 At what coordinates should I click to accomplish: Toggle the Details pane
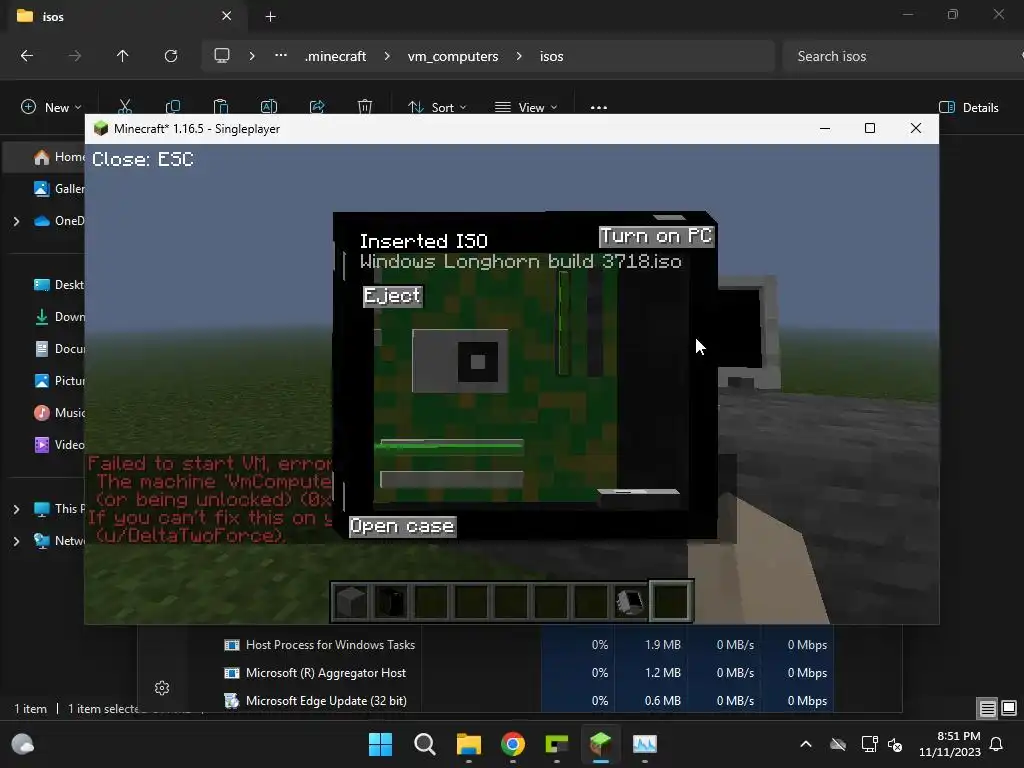coord(968,108)
